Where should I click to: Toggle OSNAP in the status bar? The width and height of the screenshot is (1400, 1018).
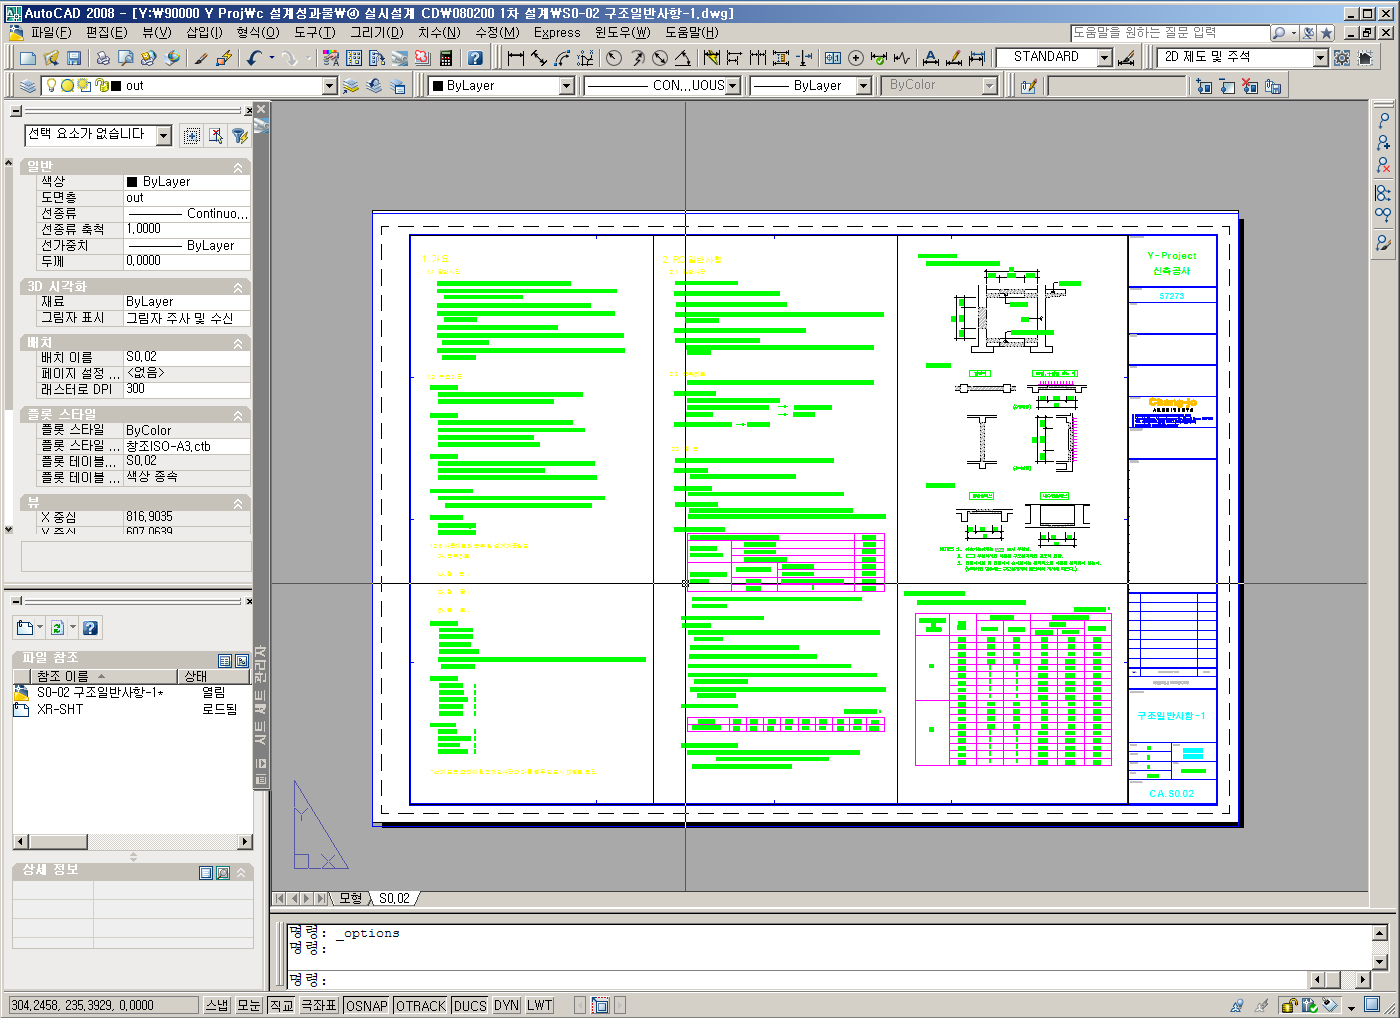point(366,1005)
